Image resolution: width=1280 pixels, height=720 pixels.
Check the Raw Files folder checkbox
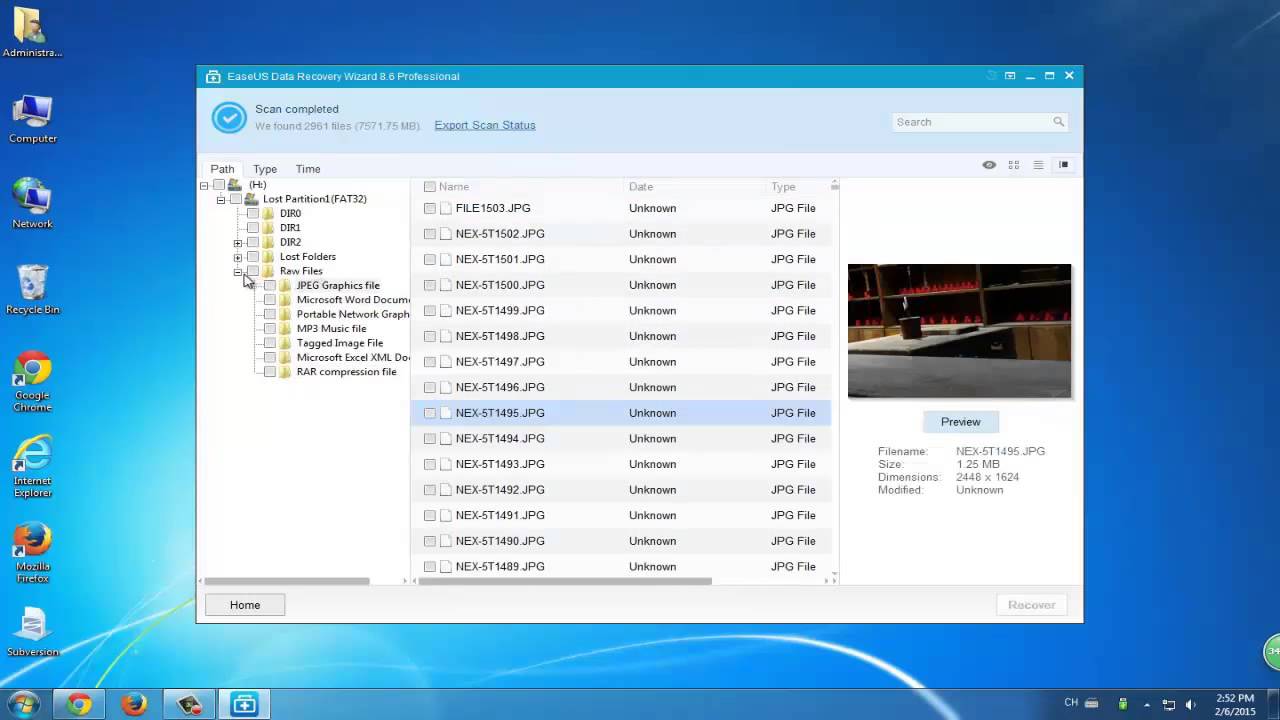[253, 271]
